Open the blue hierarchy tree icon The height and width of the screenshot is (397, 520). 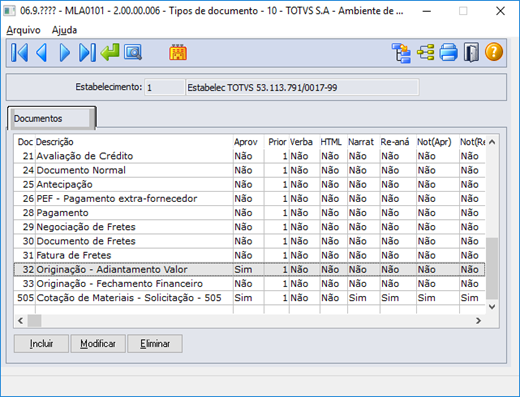(x=401, y=53)
